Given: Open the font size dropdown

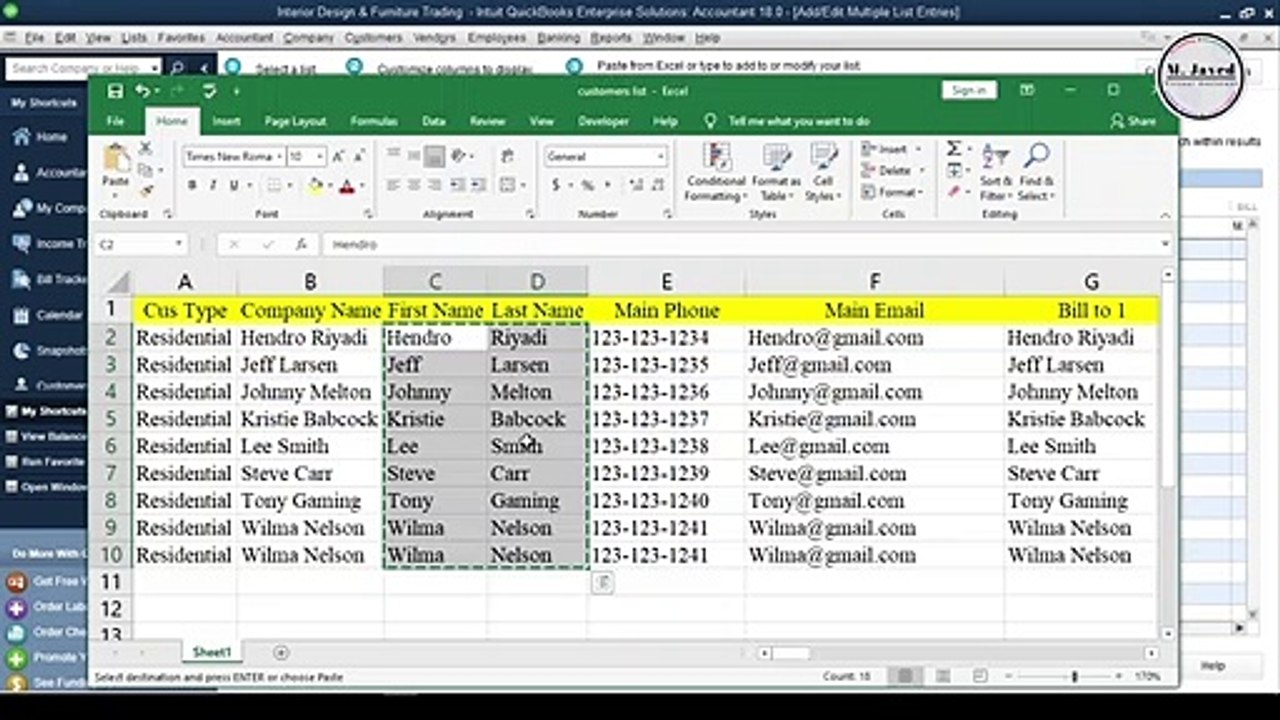Looking at the screenshot, I should pos(320,157).
